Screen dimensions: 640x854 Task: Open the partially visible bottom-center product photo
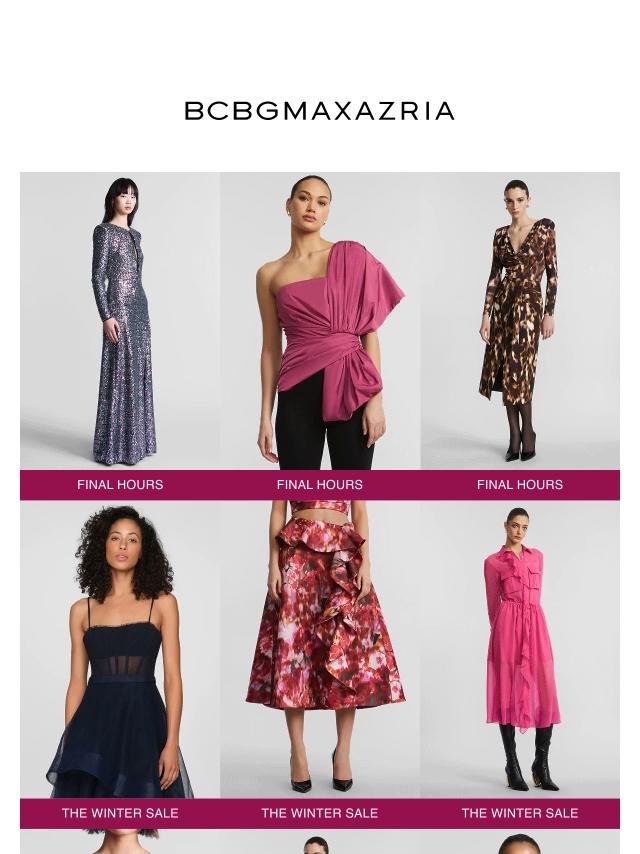coord(320,842)
